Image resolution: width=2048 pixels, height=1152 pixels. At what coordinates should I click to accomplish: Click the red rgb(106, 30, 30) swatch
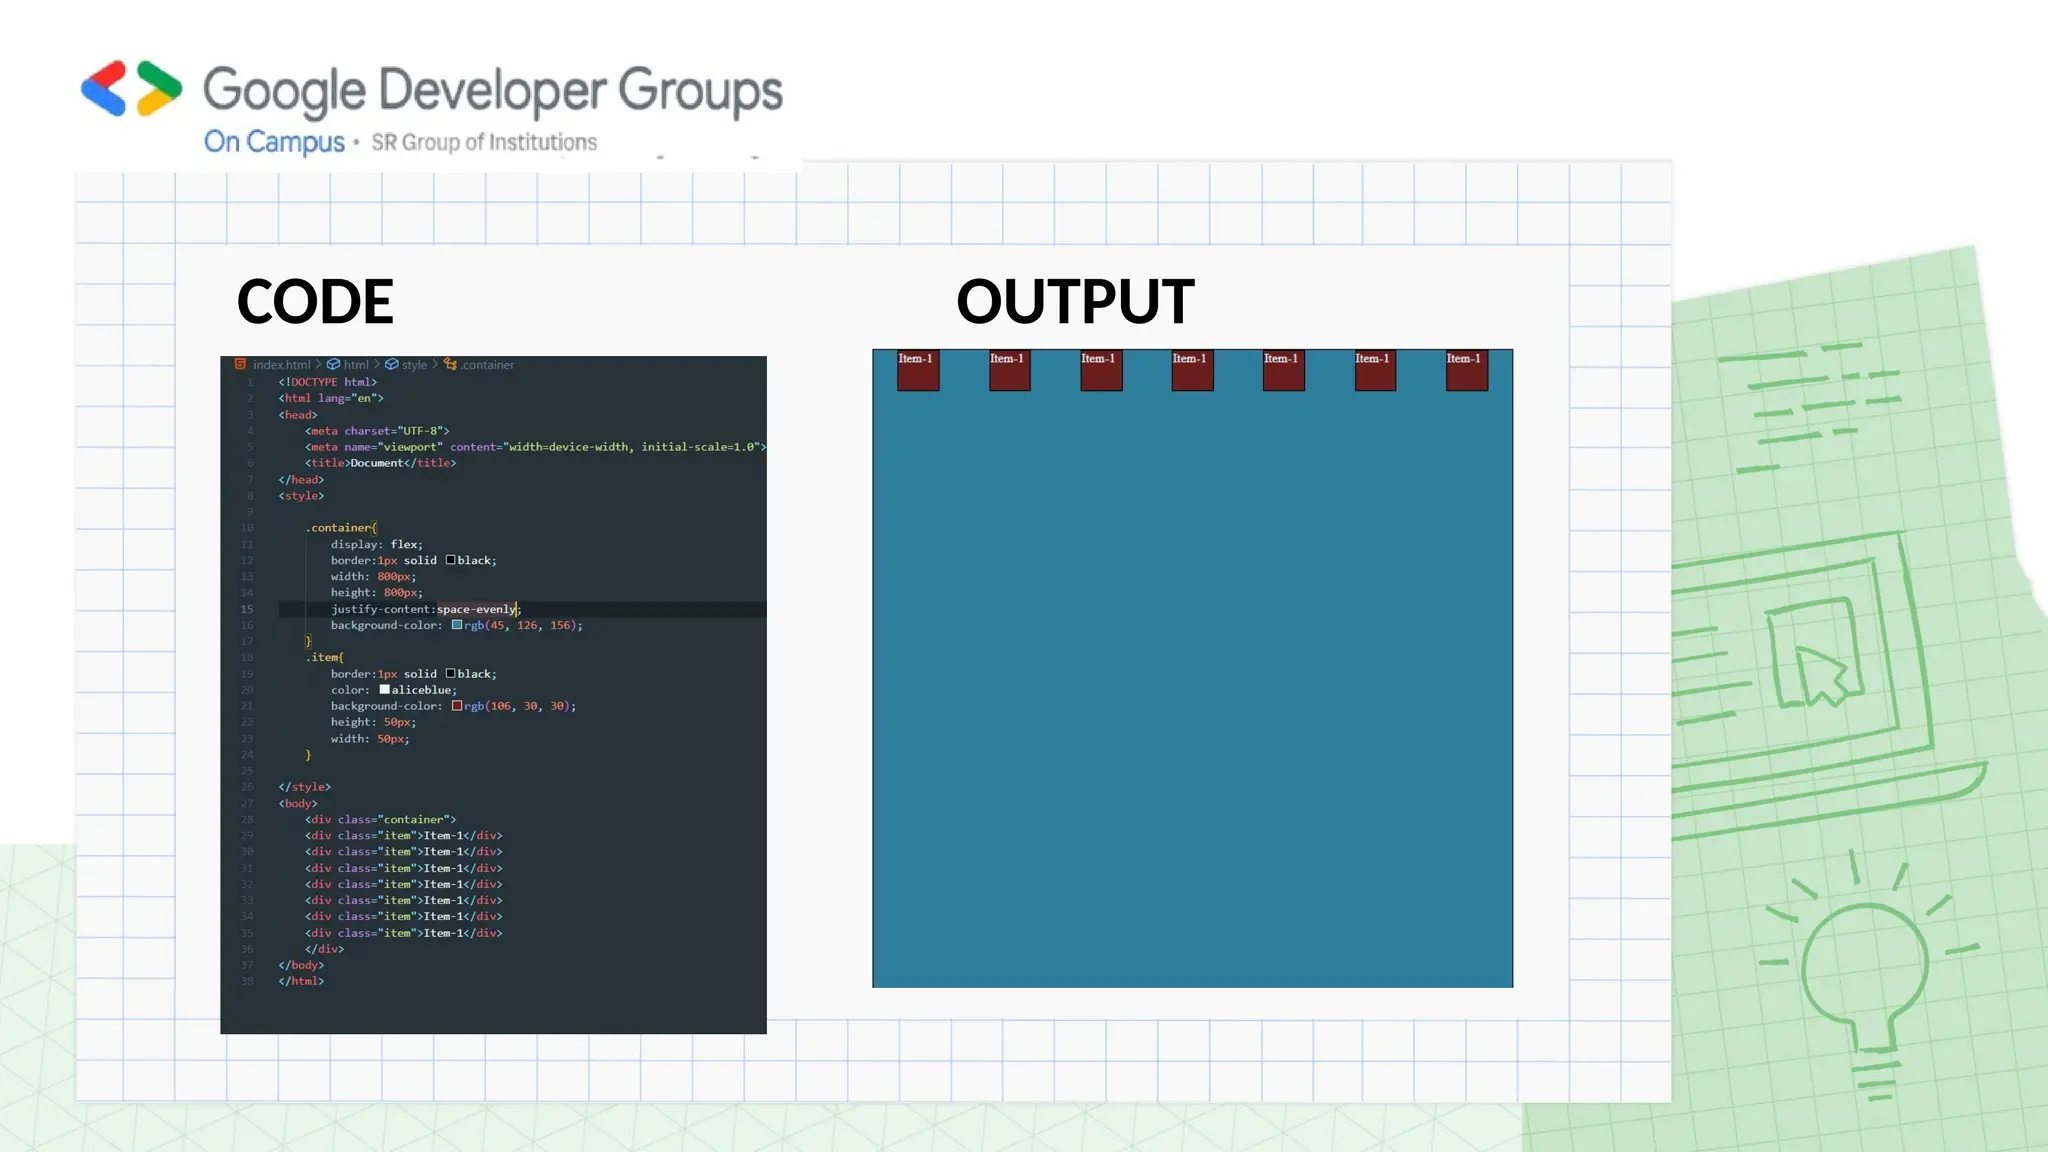click(x=457, y=706)
